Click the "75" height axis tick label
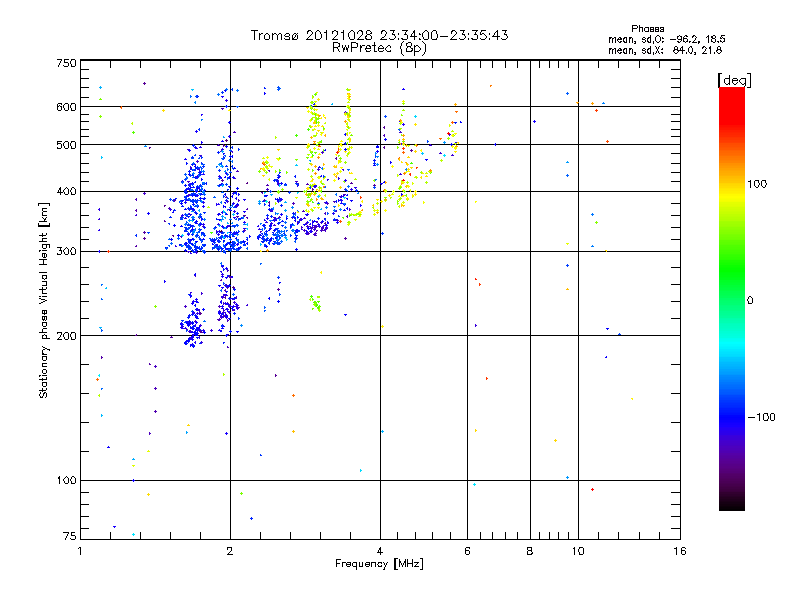800x600 pixels. tap(70, 536)
